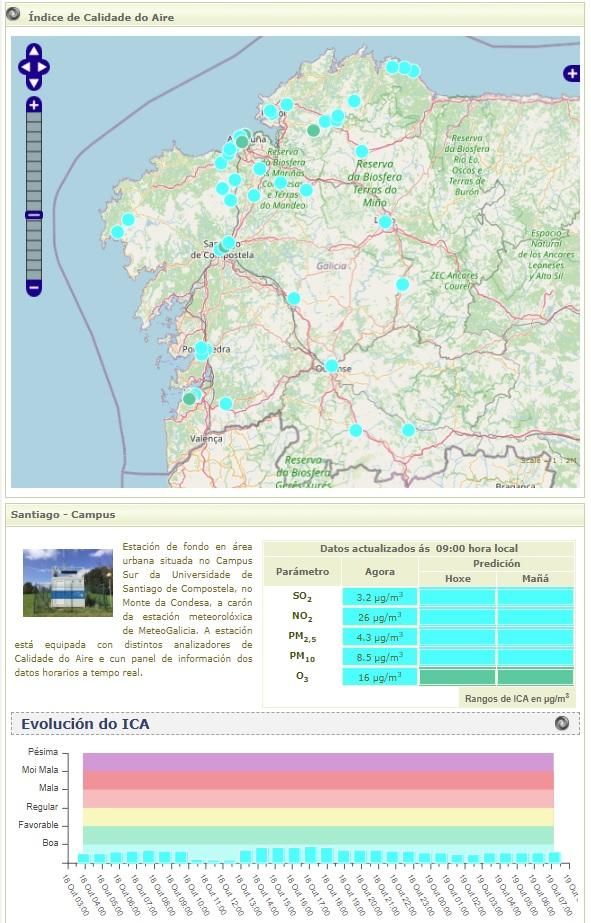Click the PM10 current value 8.5 µg/m³
Viewport: 591px width, 923px height.
[380, 657]
